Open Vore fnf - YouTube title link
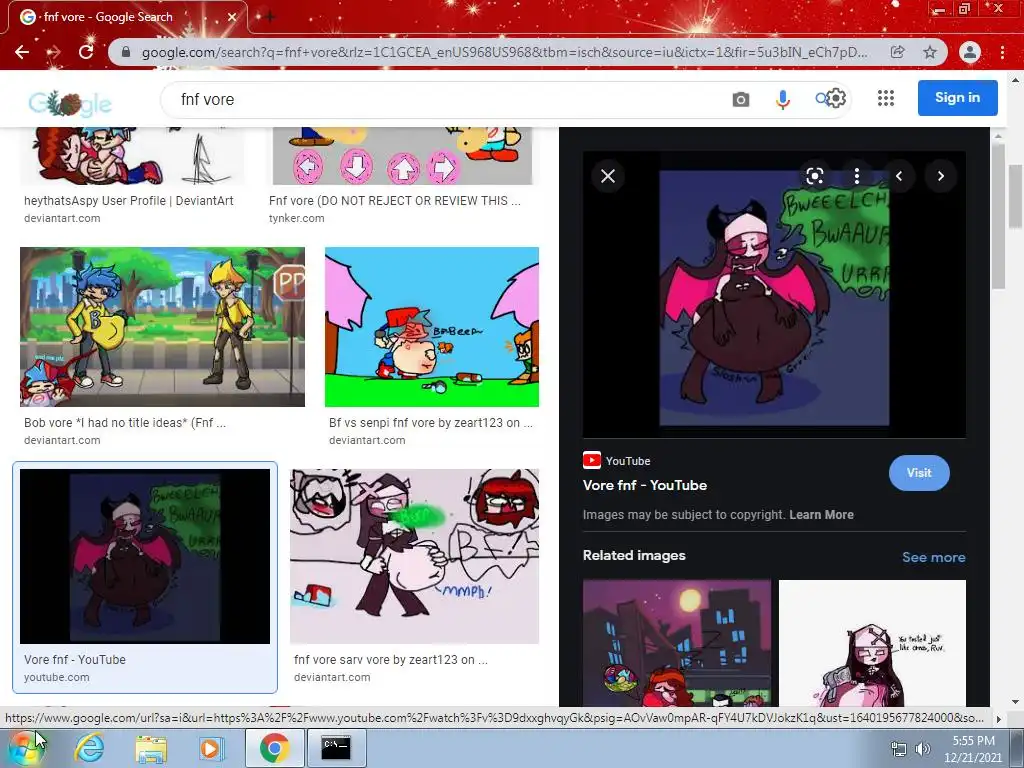This screenshot has height=768, width=1024. (645, 485)
